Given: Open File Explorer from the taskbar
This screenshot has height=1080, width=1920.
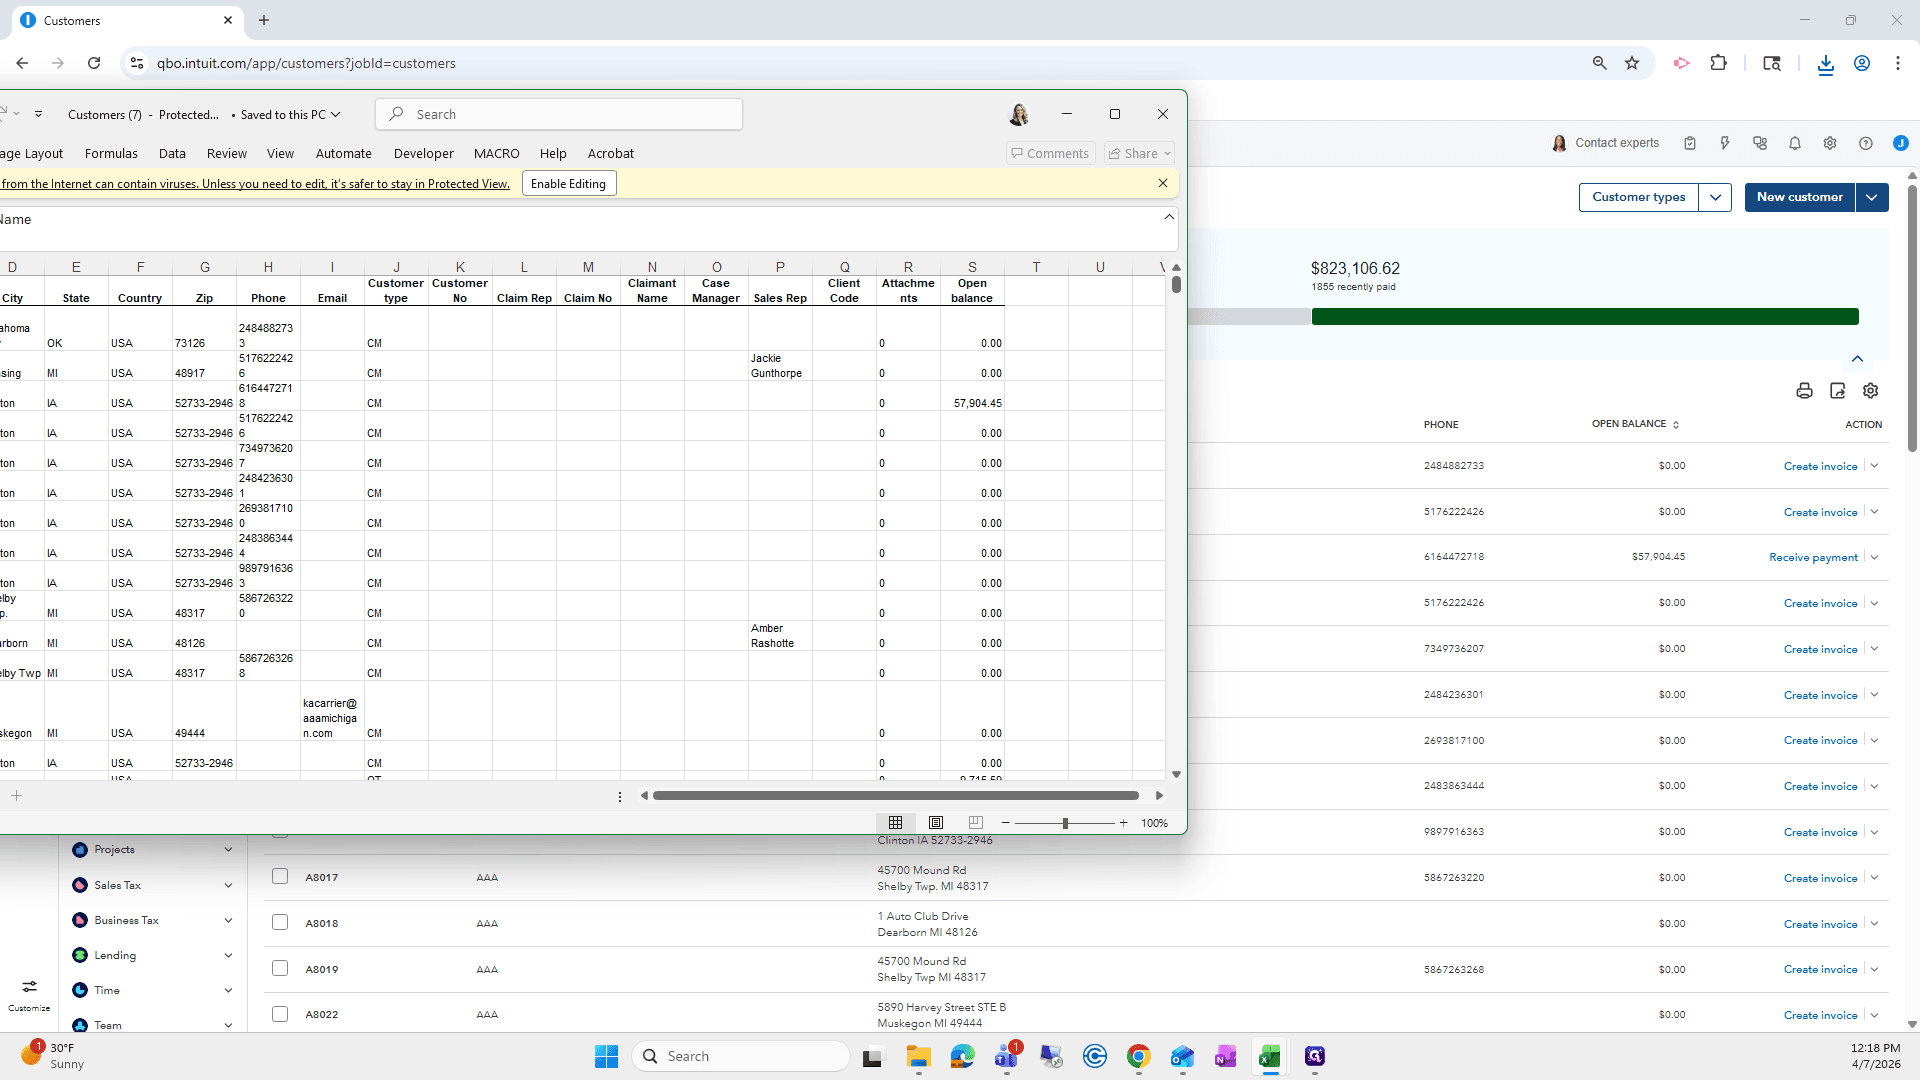Looking at the screenshot, I should (x=919, y=1057).
